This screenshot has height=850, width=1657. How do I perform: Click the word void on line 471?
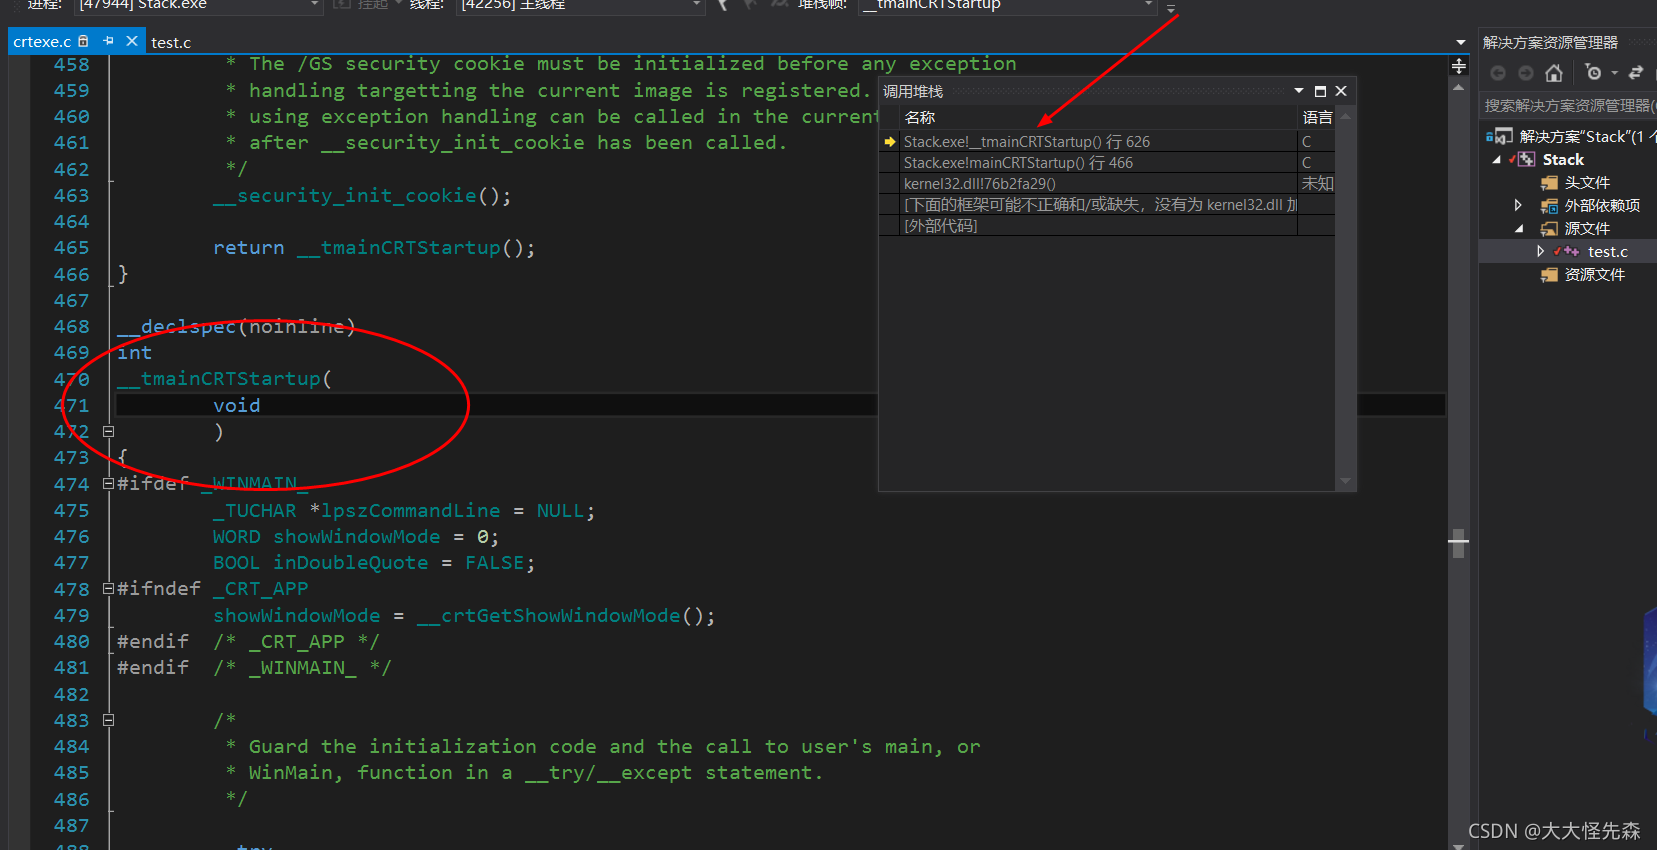point(237,405)
